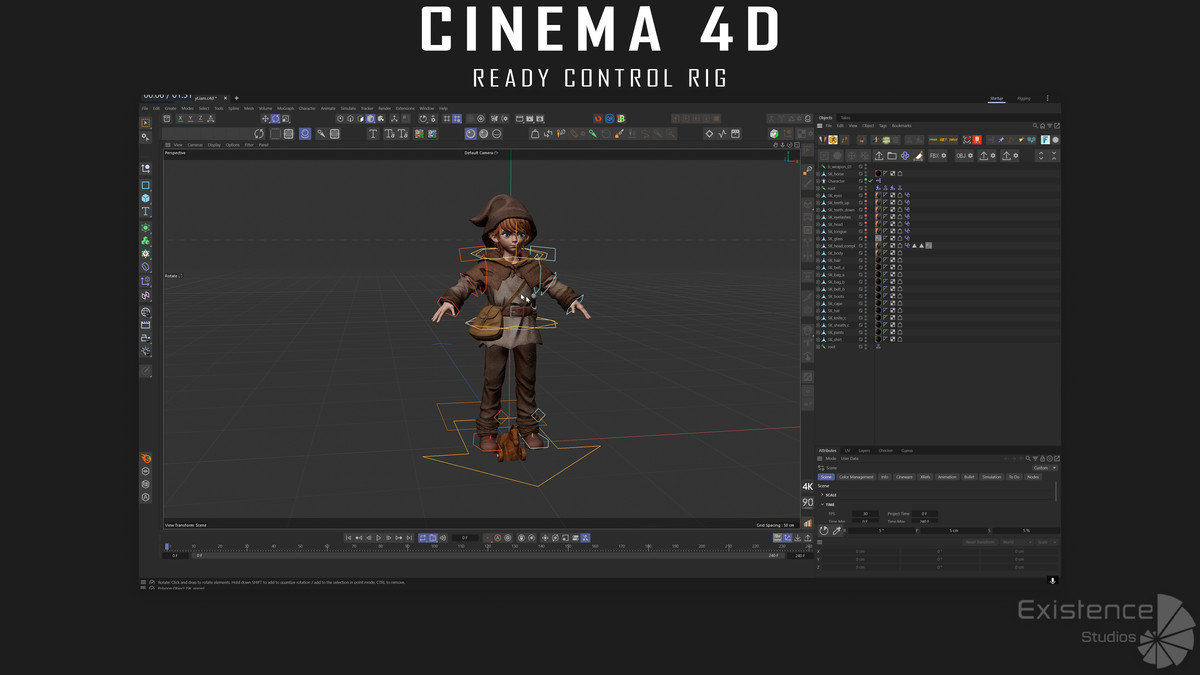
Task: Select the active Rotate tool icon
Action: (275, 119)
